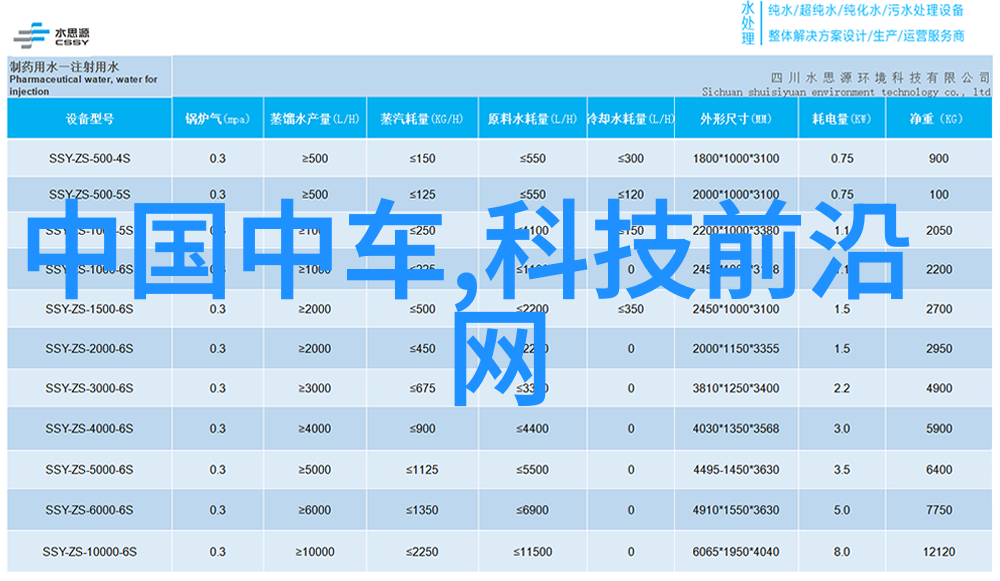This screenshot has height=581, width=1000.
Task: Select the SSY-ZS-4000-6S model cell
Action: tap(89, 429)
